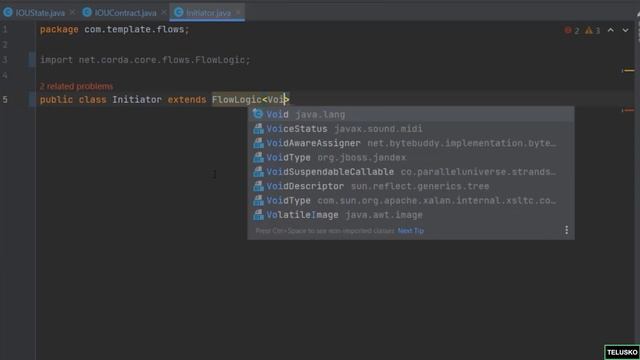The height and width of the screenshot is (360, 640).
Task: Click the VoidDescriptor class icon
Action: click(x=258, y=186)
